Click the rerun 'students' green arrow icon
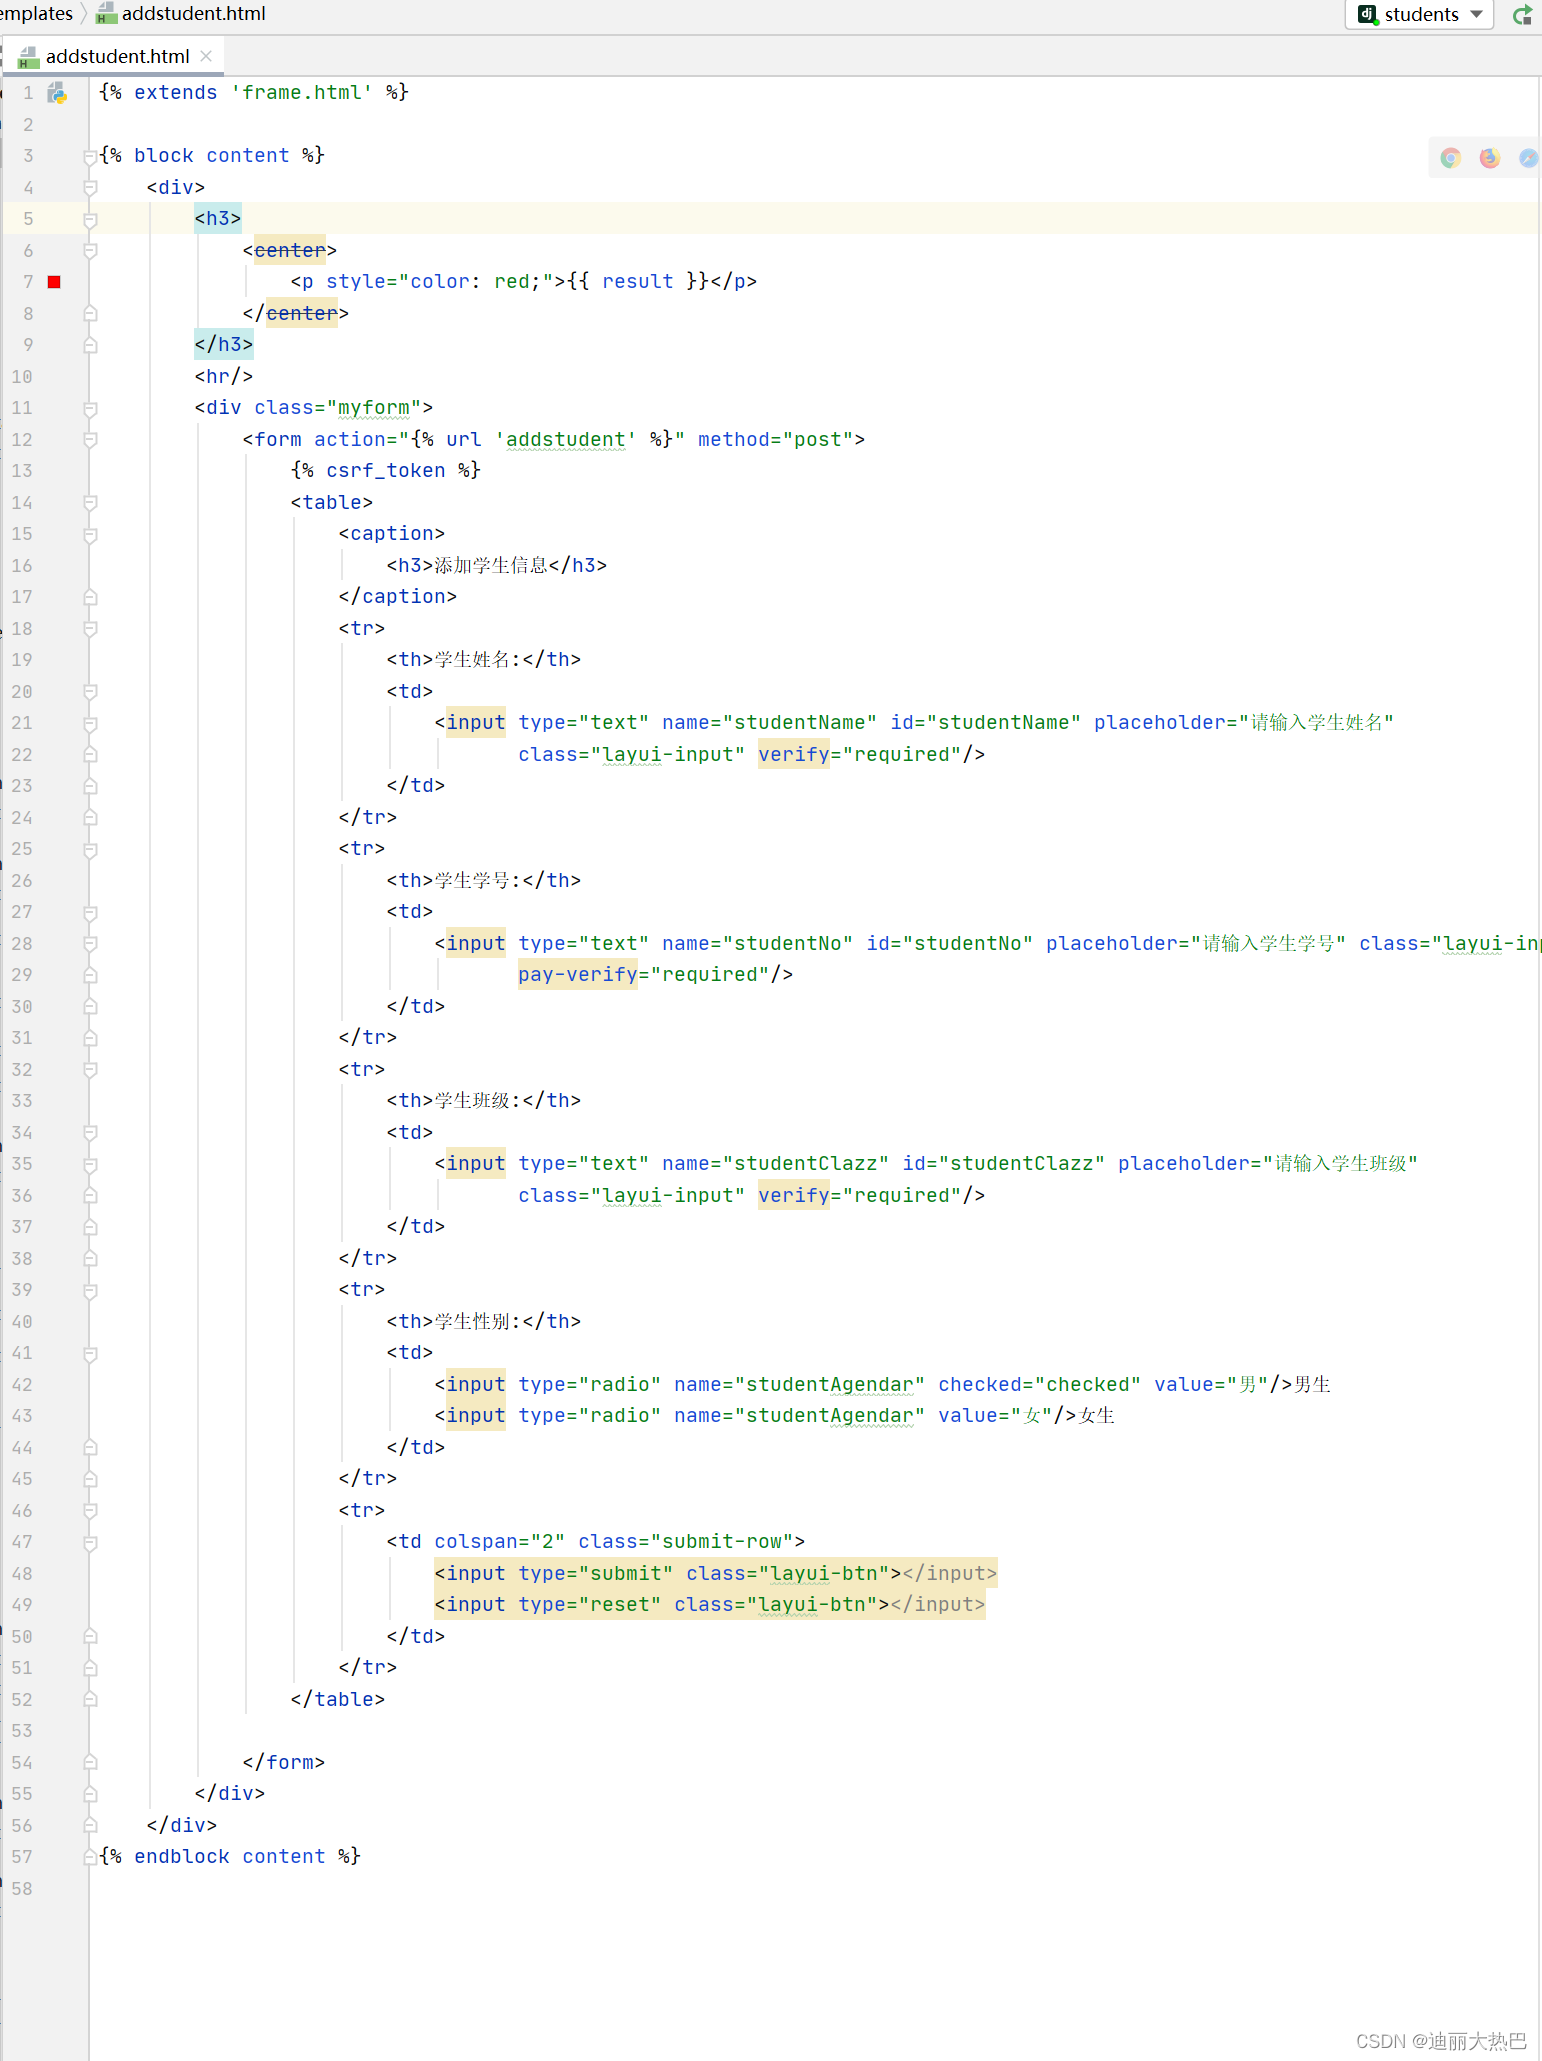The width and height of the screenshot is (1542, 2061). pos(1523,15)
